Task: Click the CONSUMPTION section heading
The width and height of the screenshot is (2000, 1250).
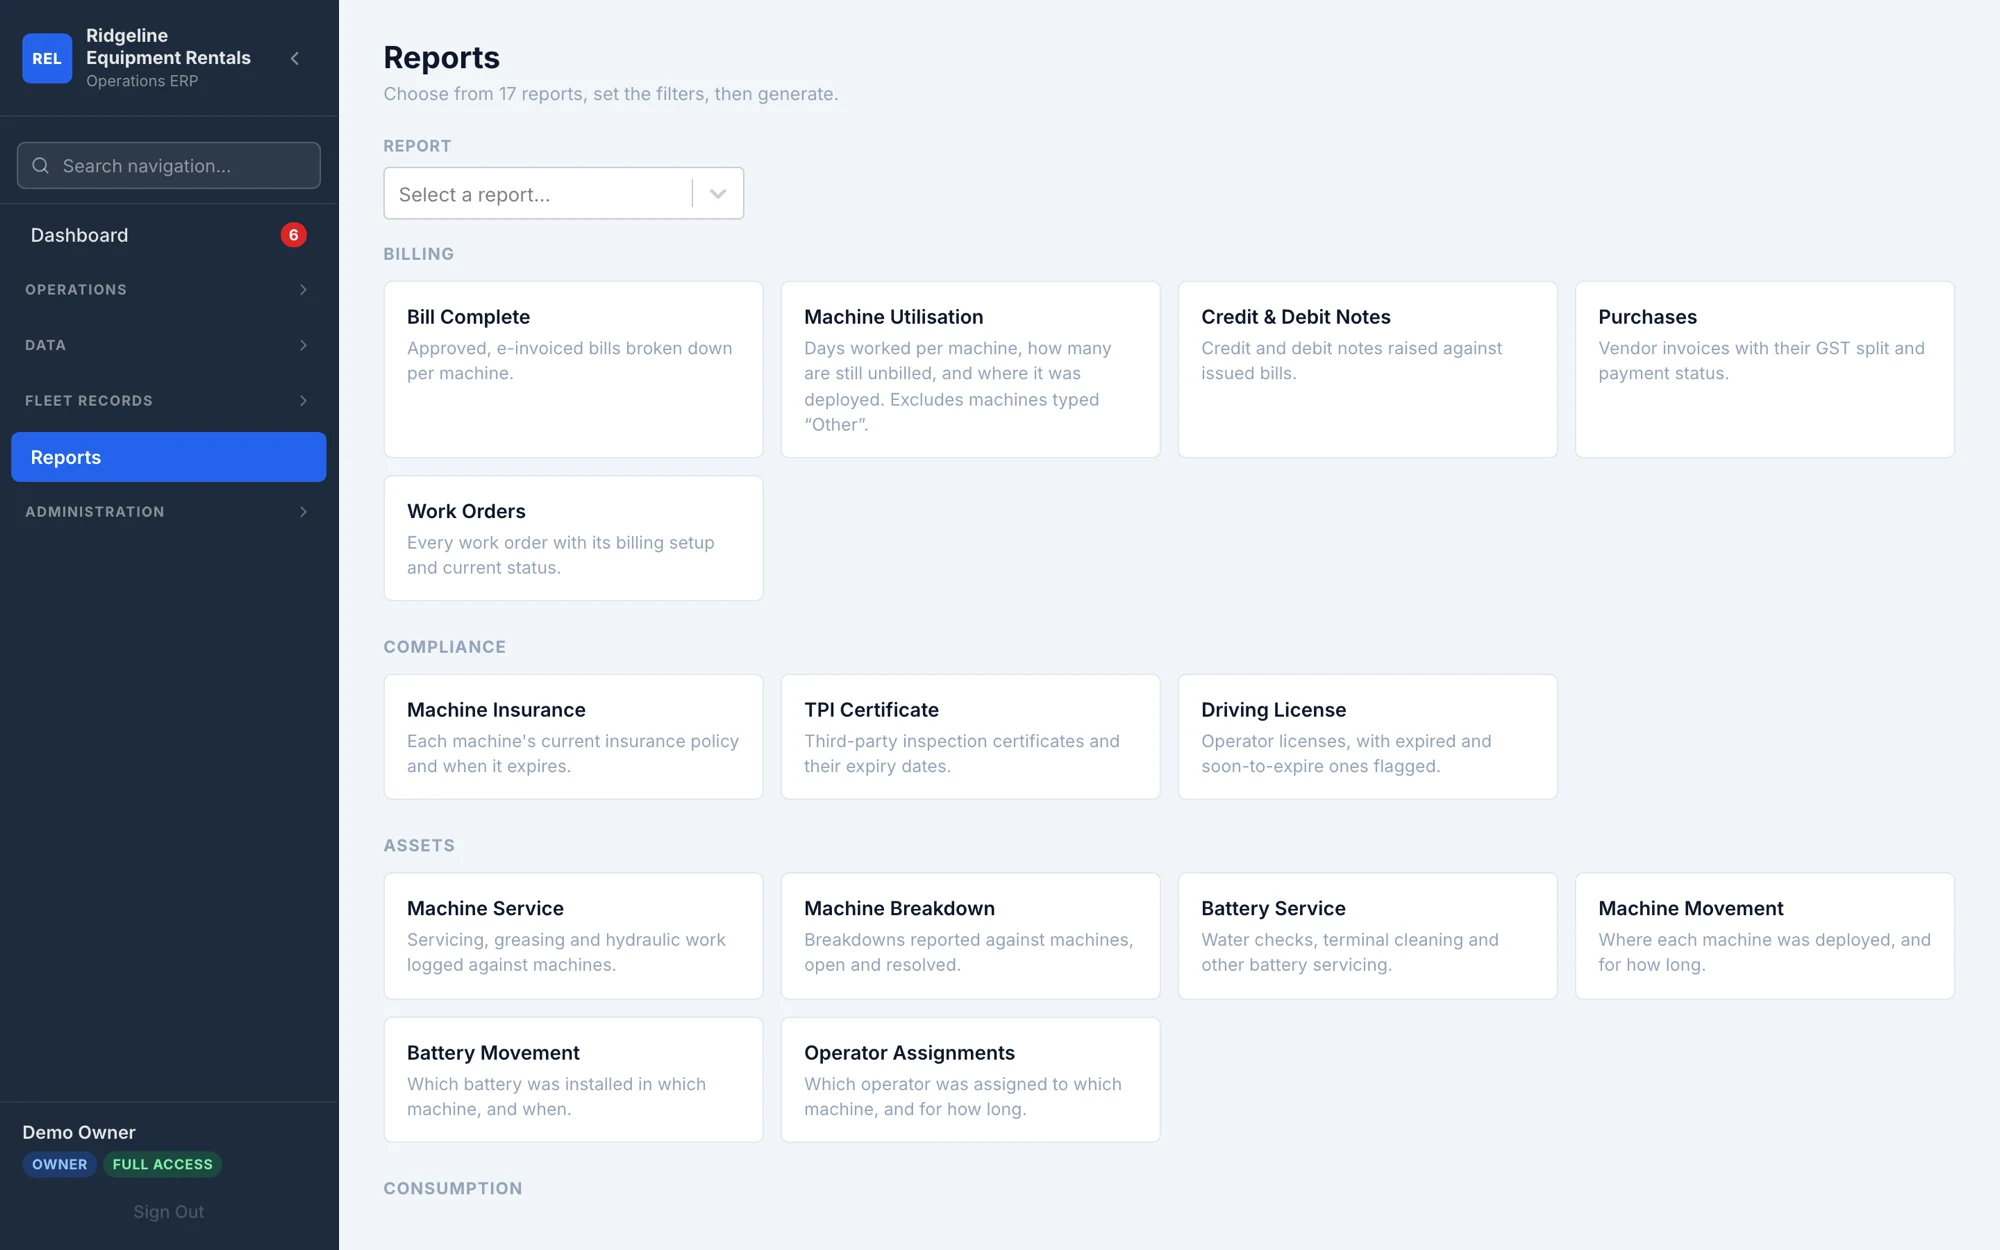Action: click(453, 1188)
